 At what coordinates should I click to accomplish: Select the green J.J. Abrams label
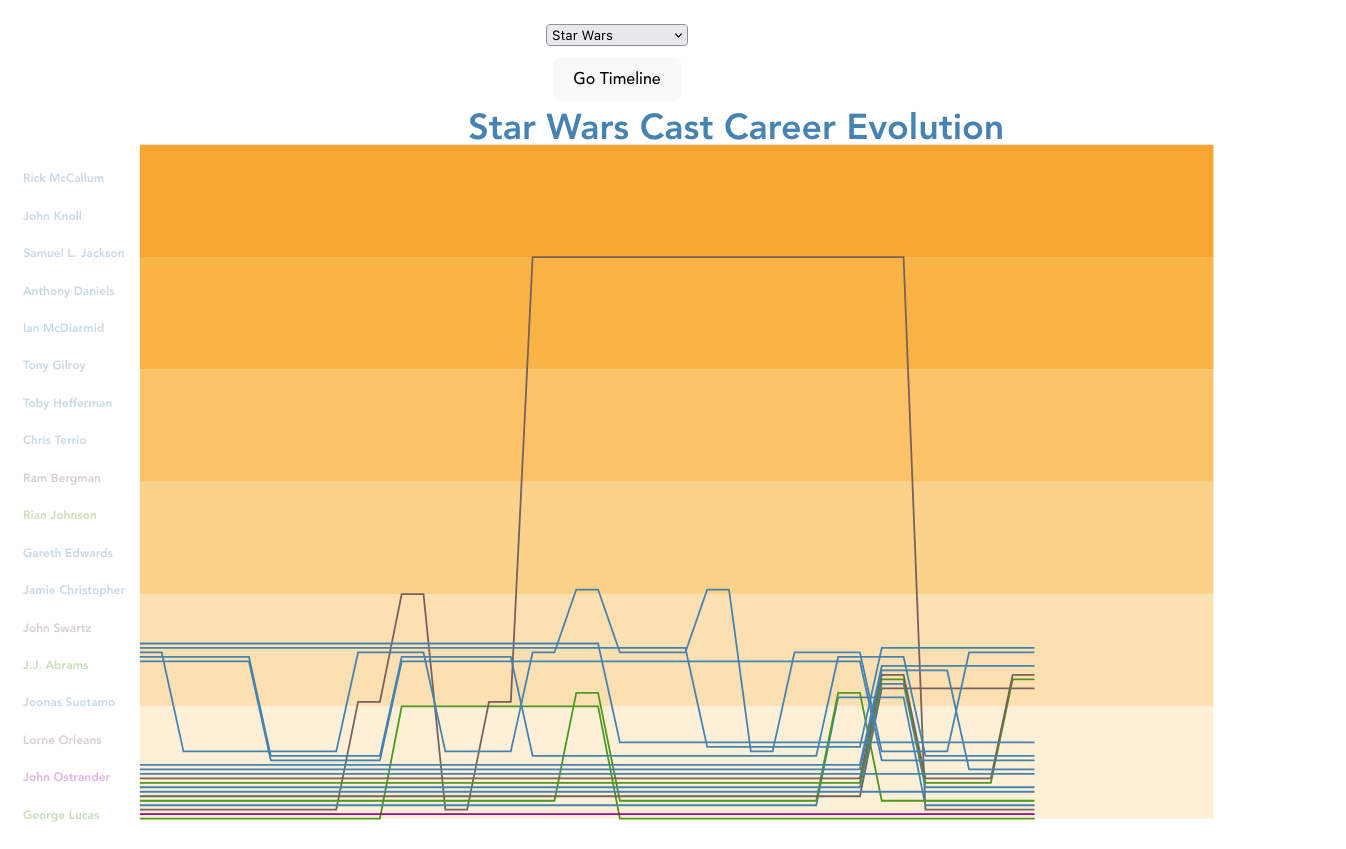coord(56,665)
